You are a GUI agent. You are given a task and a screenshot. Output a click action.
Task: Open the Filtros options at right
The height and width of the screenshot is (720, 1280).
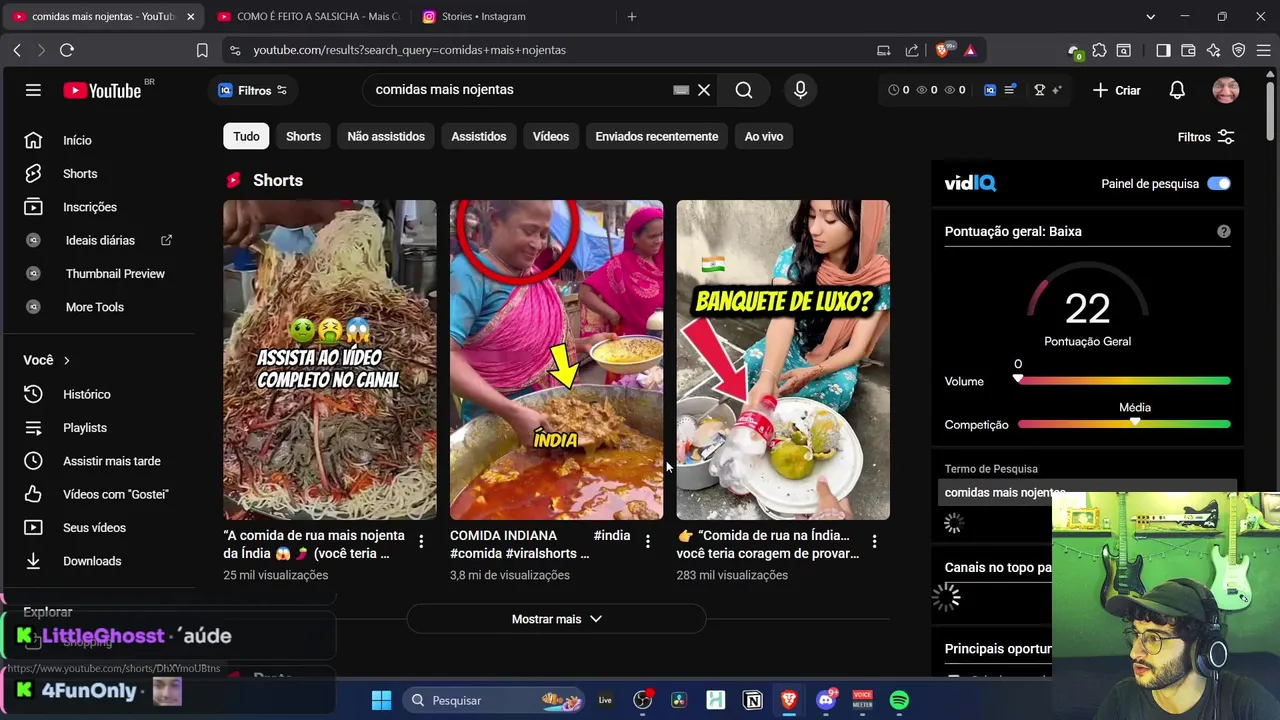[1206, 137]
